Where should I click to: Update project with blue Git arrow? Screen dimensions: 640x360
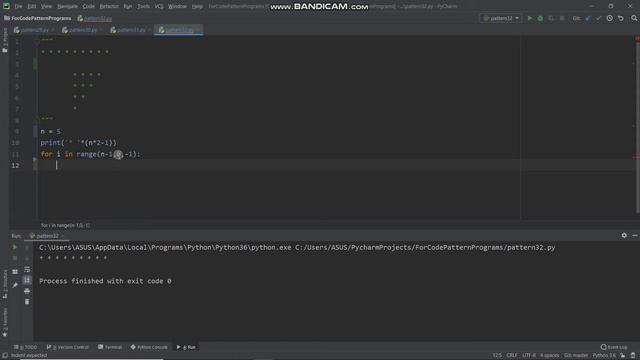[x=588, y=18]
